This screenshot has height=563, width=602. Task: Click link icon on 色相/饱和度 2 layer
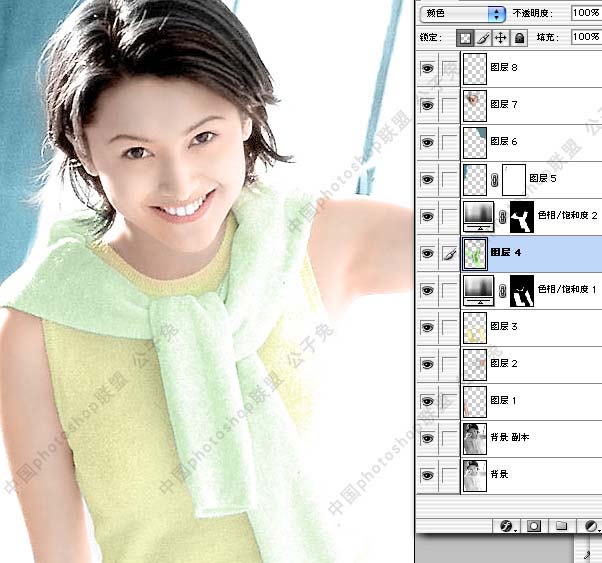[x=500, y=216]
